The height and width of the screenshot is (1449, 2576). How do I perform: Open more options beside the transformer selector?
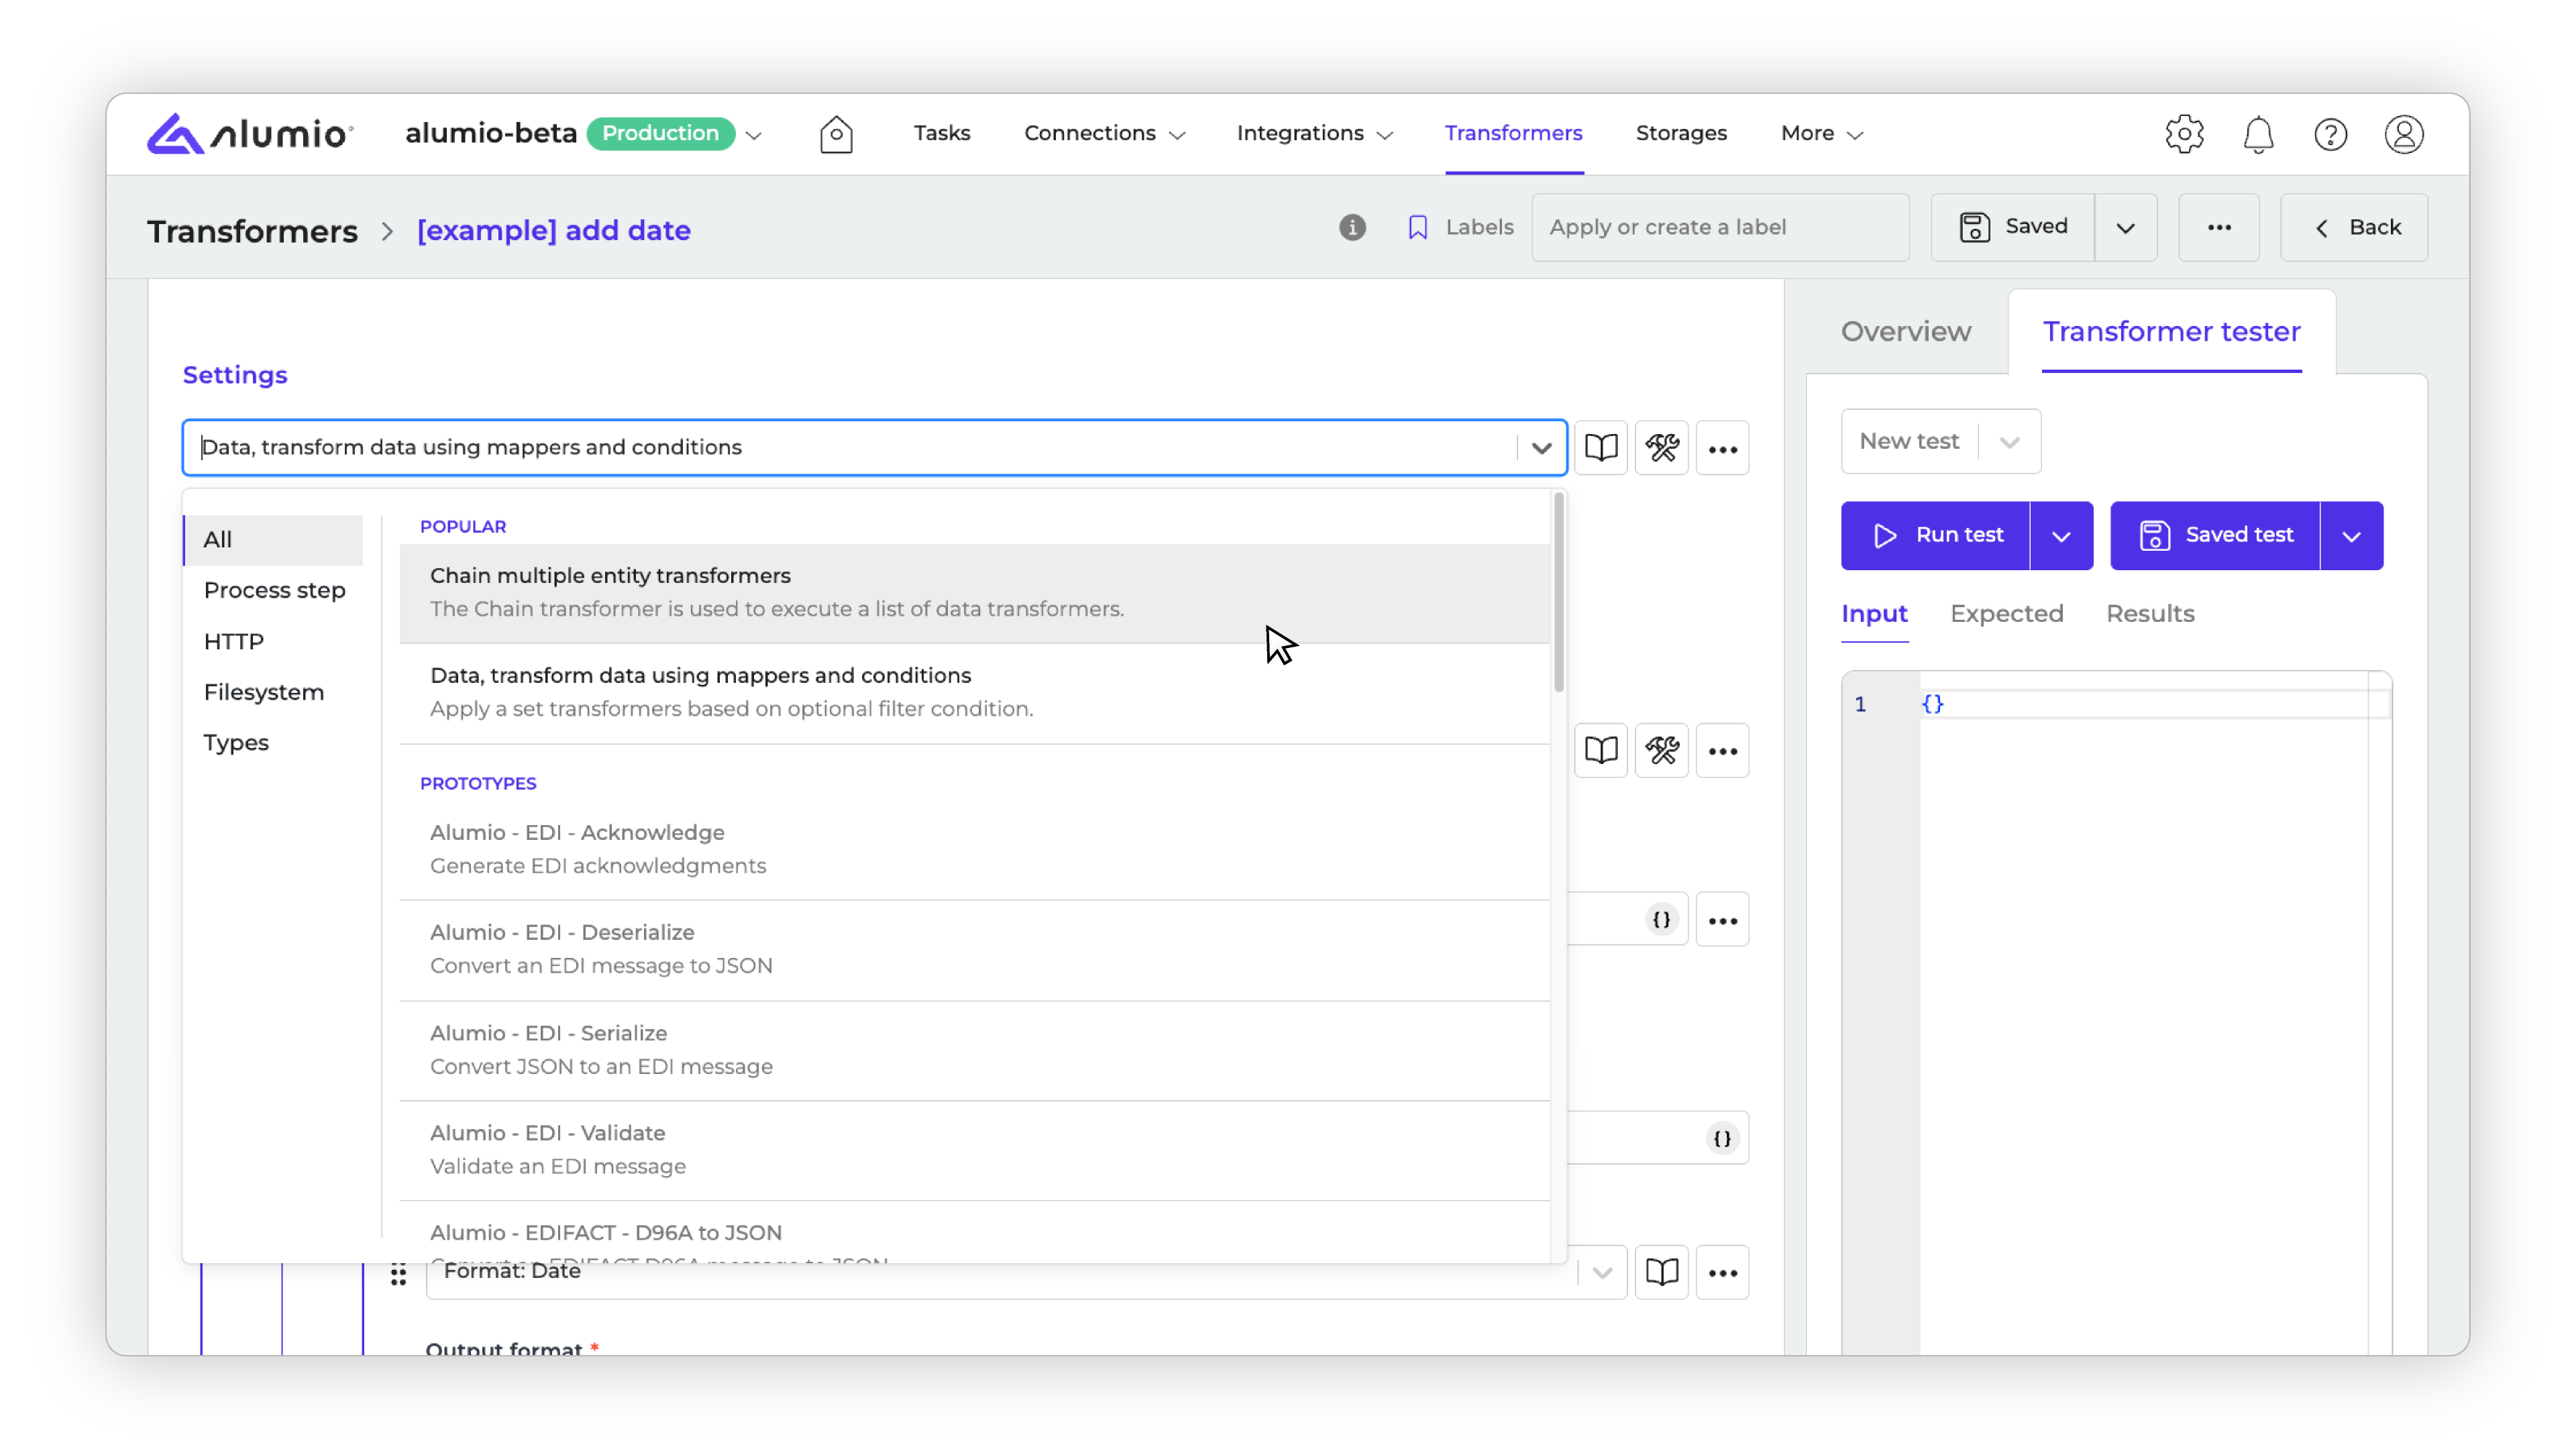pos(1722,448)
